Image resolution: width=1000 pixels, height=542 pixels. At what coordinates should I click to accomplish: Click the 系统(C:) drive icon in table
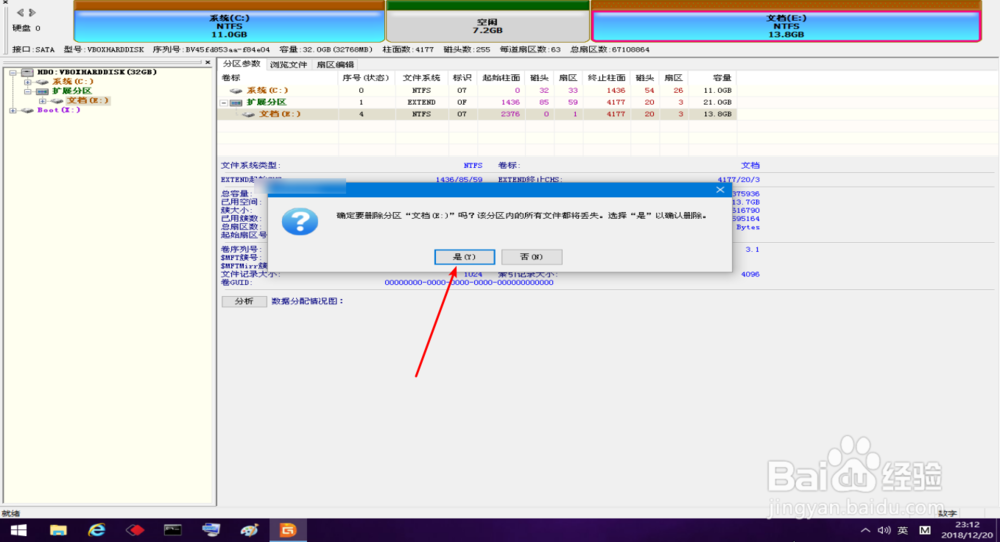pyautogui.click(x=236, y=91)
